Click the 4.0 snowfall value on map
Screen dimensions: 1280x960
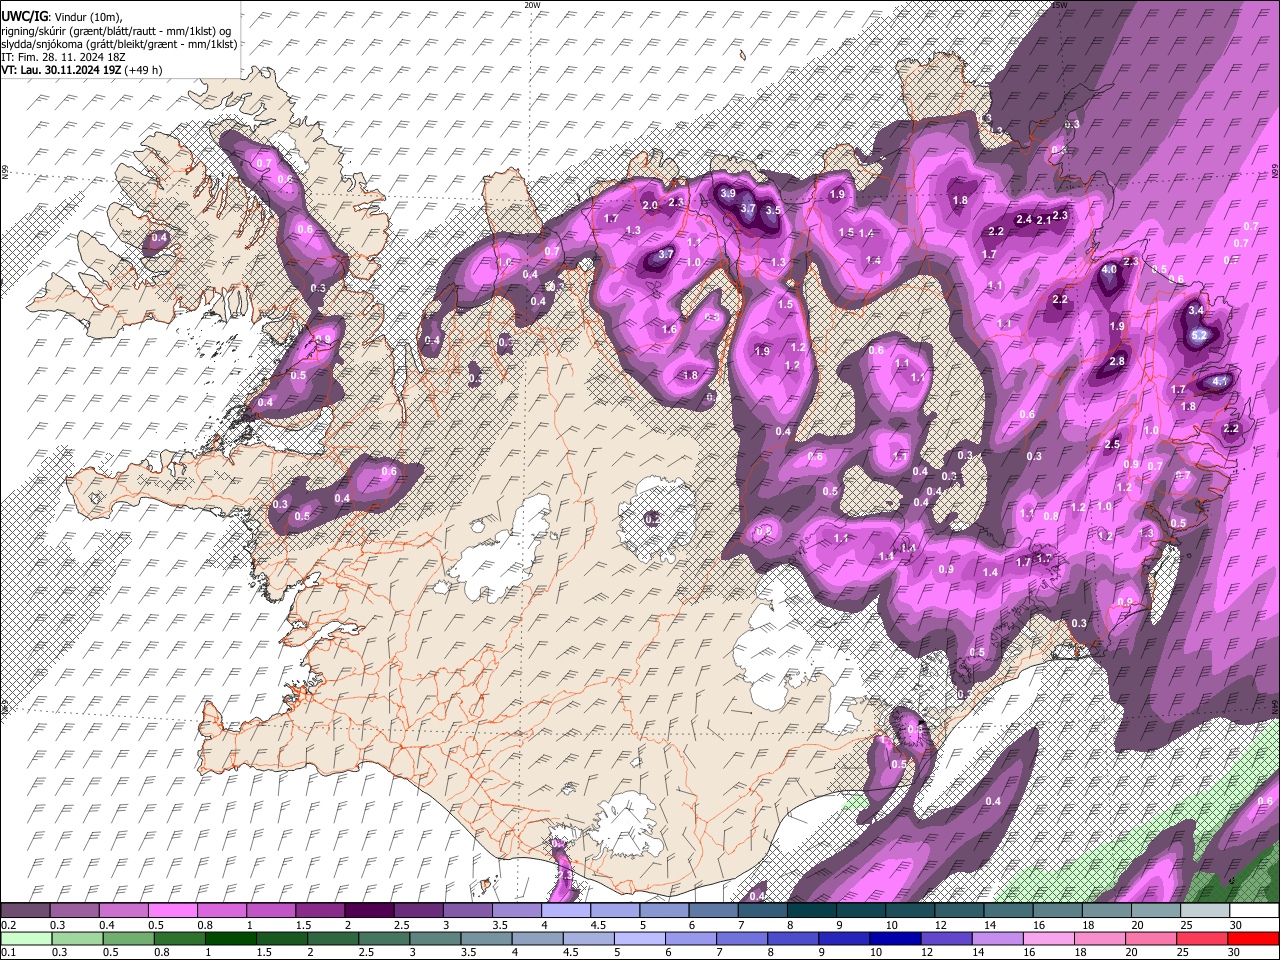[x=1109, y=270]
